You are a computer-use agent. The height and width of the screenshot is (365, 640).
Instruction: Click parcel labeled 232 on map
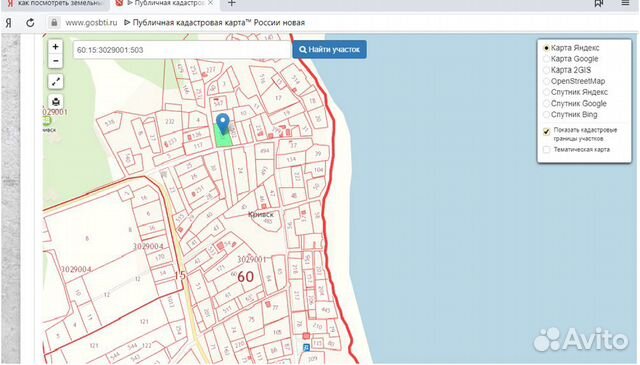170,122
